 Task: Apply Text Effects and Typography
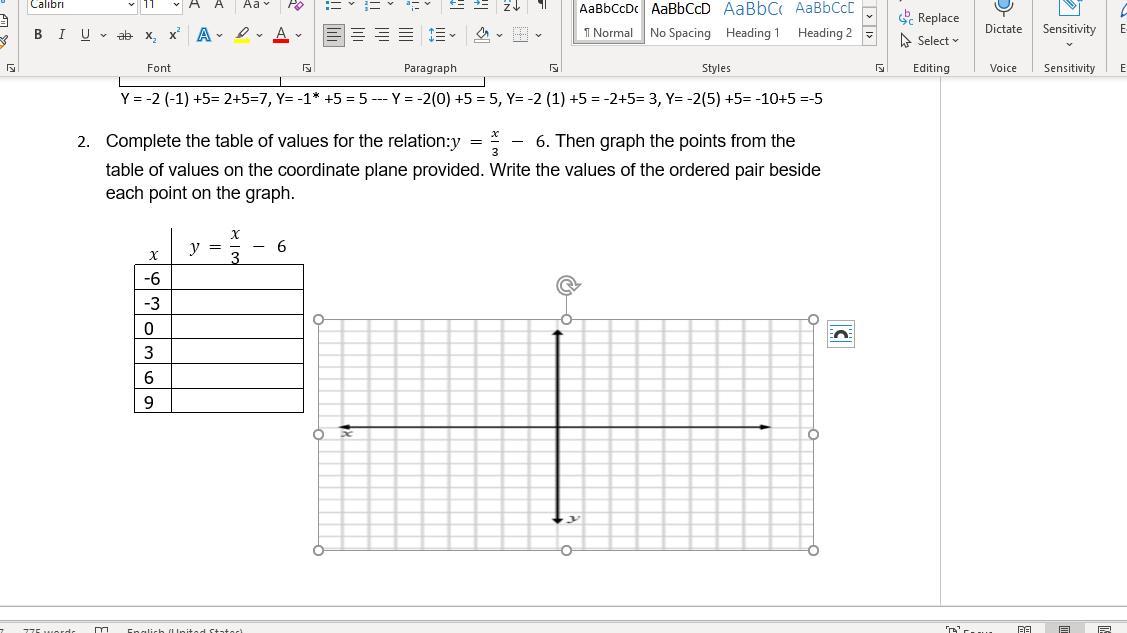(203, 34)
